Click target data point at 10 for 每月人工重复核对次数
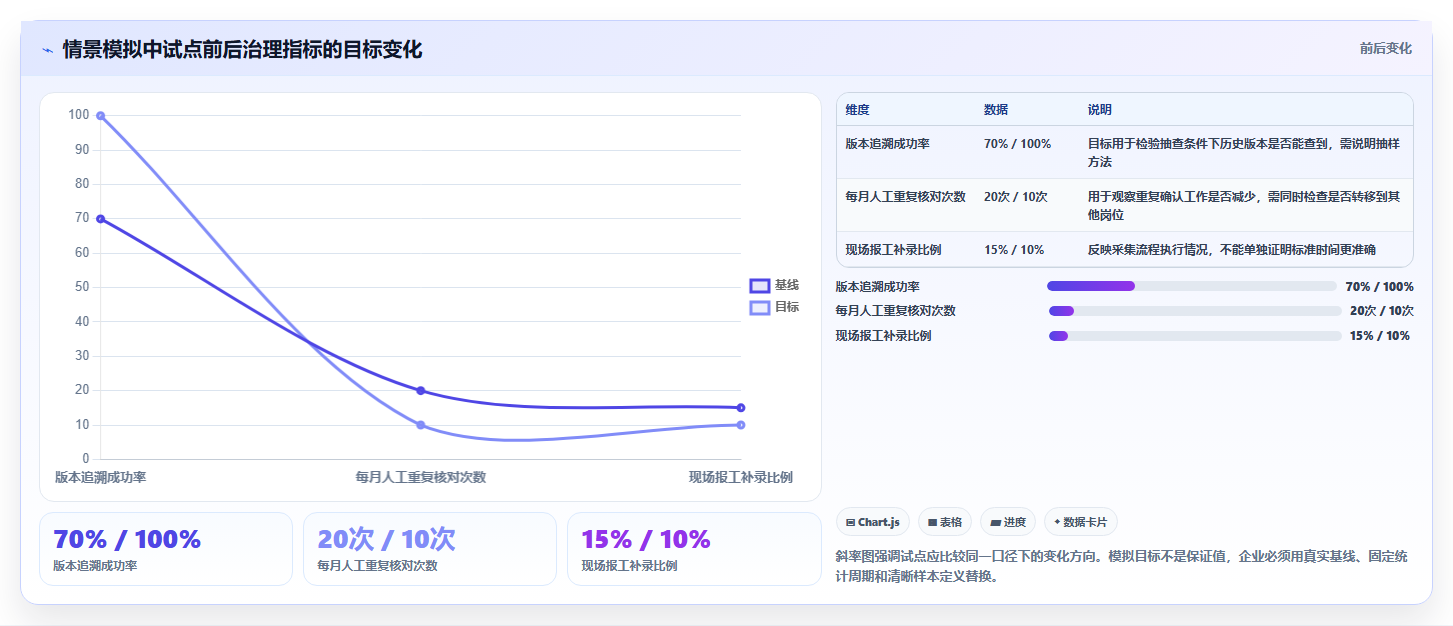1453x626 pixels. (421, 425)
